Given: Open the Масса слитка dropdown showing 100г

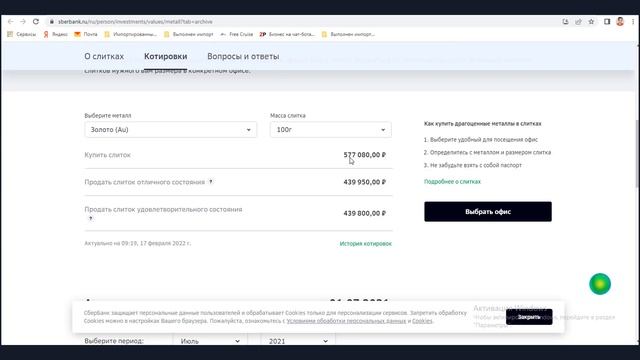Looking at the screenshot, I should pyautogui.click(x=331, y=130).
